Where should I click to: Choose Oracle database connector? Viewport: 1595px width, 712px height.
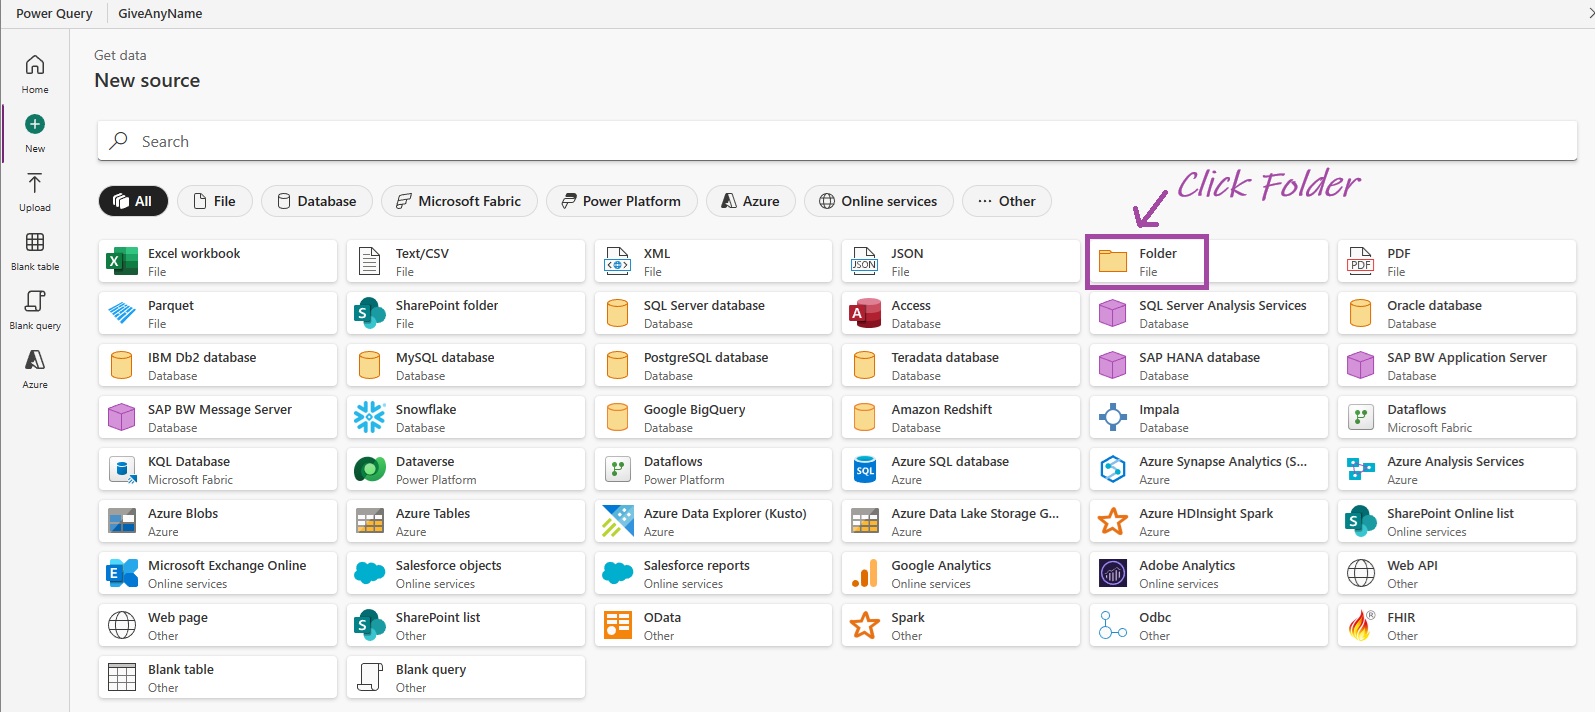pyautogui.click(x=1457, y=314)
